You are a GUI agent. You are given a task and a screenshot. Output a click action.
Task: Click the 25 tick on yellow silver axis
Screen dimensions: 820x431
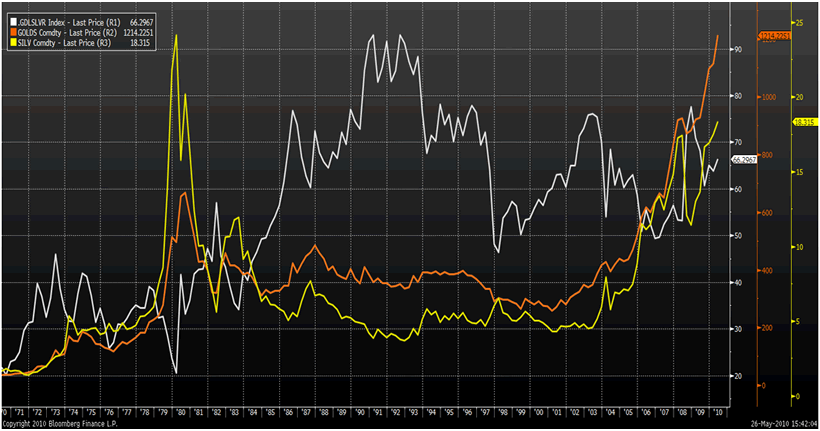click(800, 22)
